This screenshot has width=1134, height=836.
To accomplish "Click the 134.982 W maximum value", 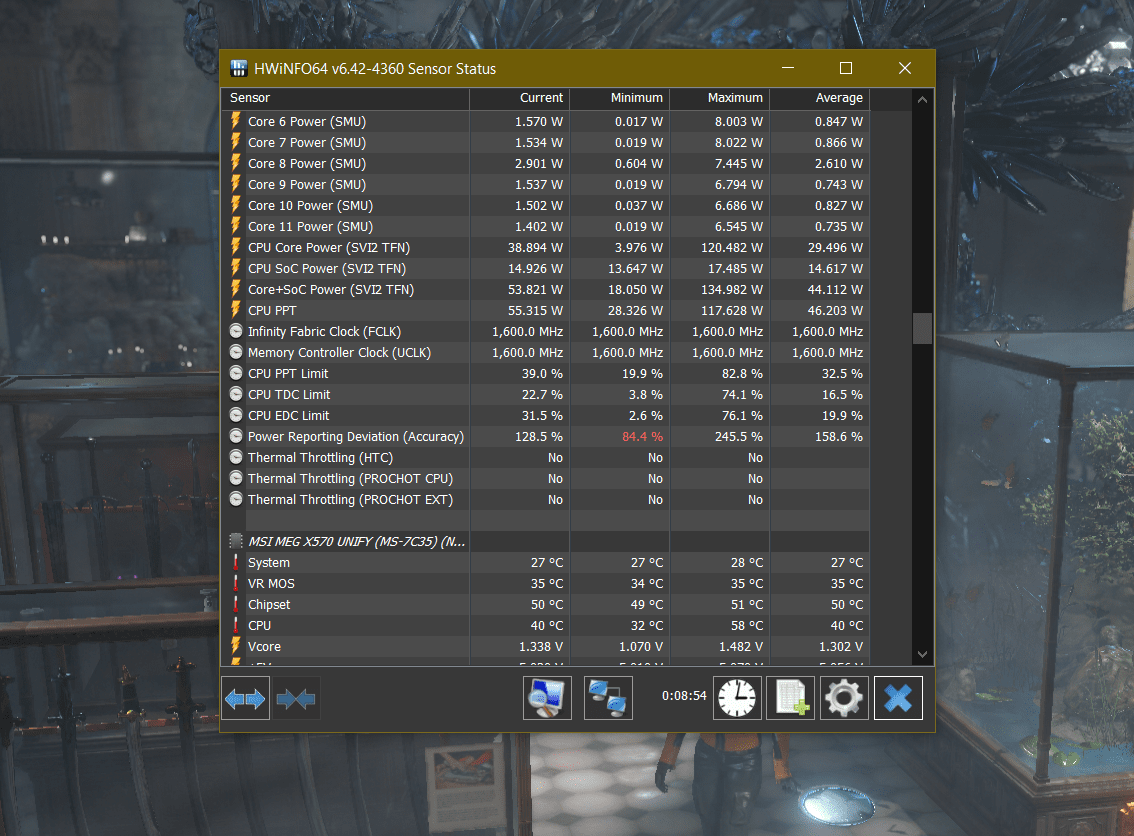I will (x=732, y=289).
